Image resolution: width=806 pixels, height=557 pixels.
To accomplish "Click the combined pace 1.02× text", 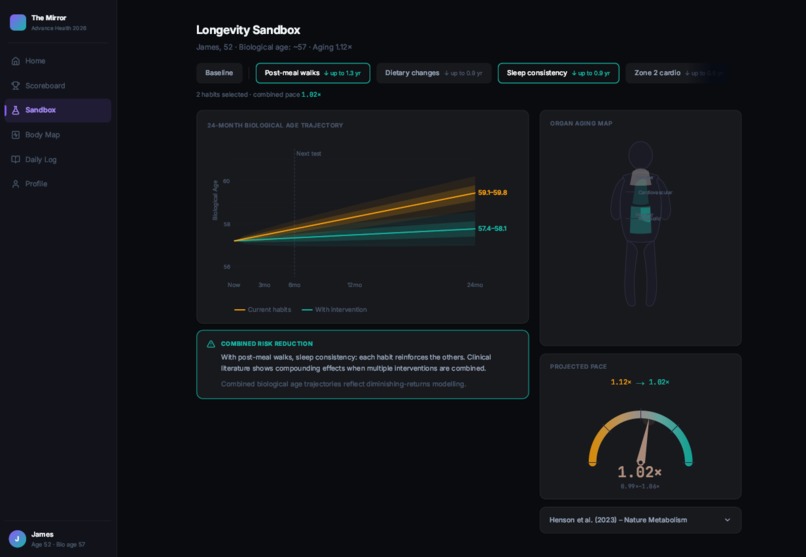I will point(311,95).
